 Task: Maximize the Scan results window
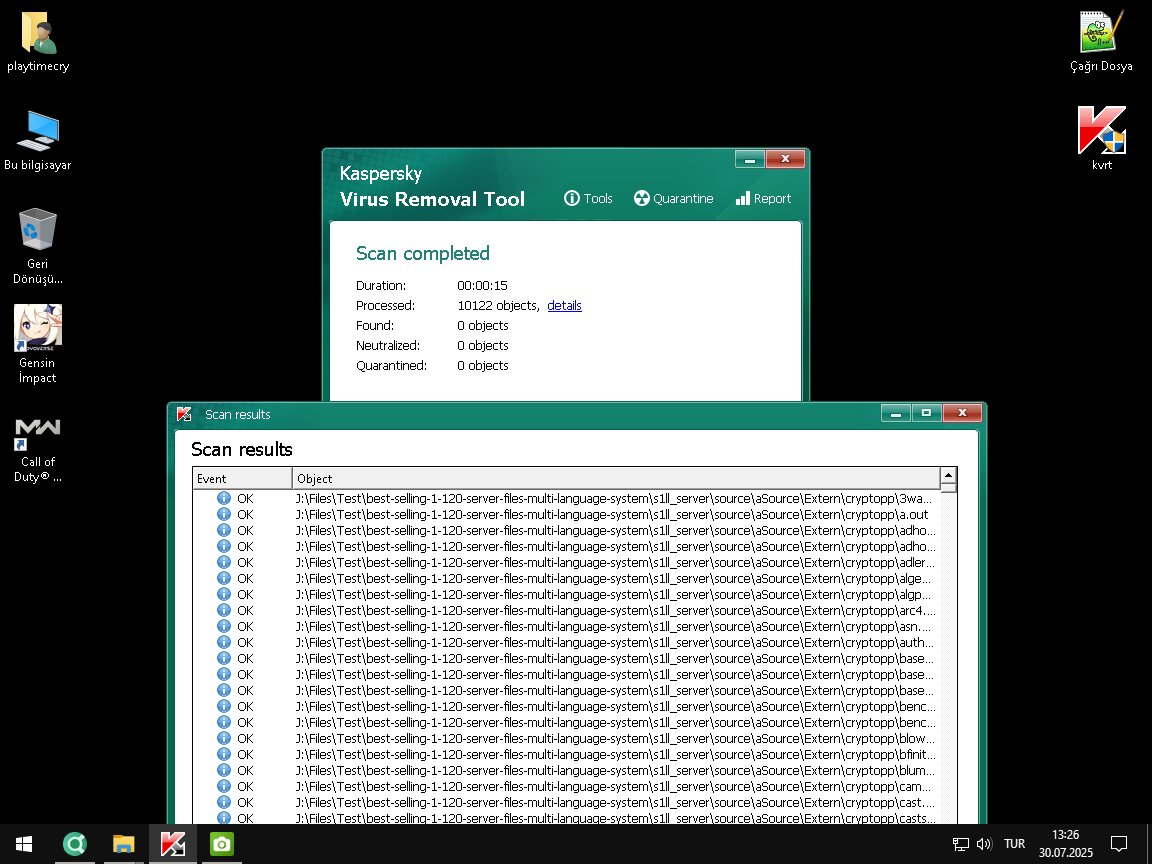coord(926,413)
